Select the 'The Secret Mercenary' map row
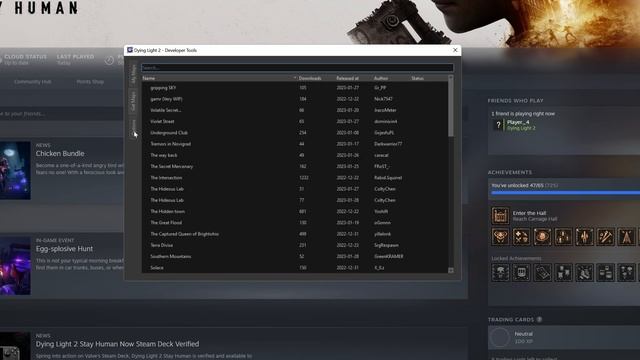The height and width of the screenshot is (360, 640). pyautogui.click(x=295, y=167)
